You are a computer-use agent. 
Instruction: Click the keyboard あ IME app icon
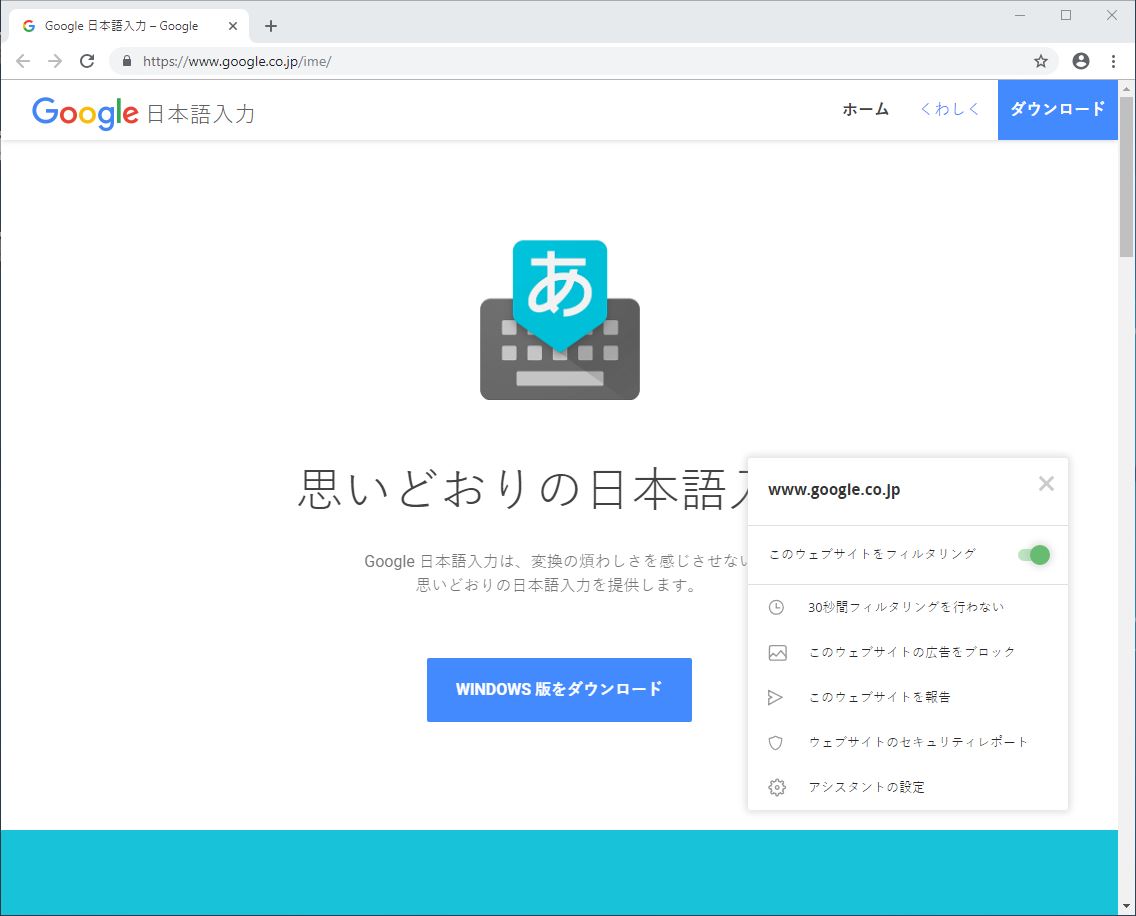click(x=560, y=320)
